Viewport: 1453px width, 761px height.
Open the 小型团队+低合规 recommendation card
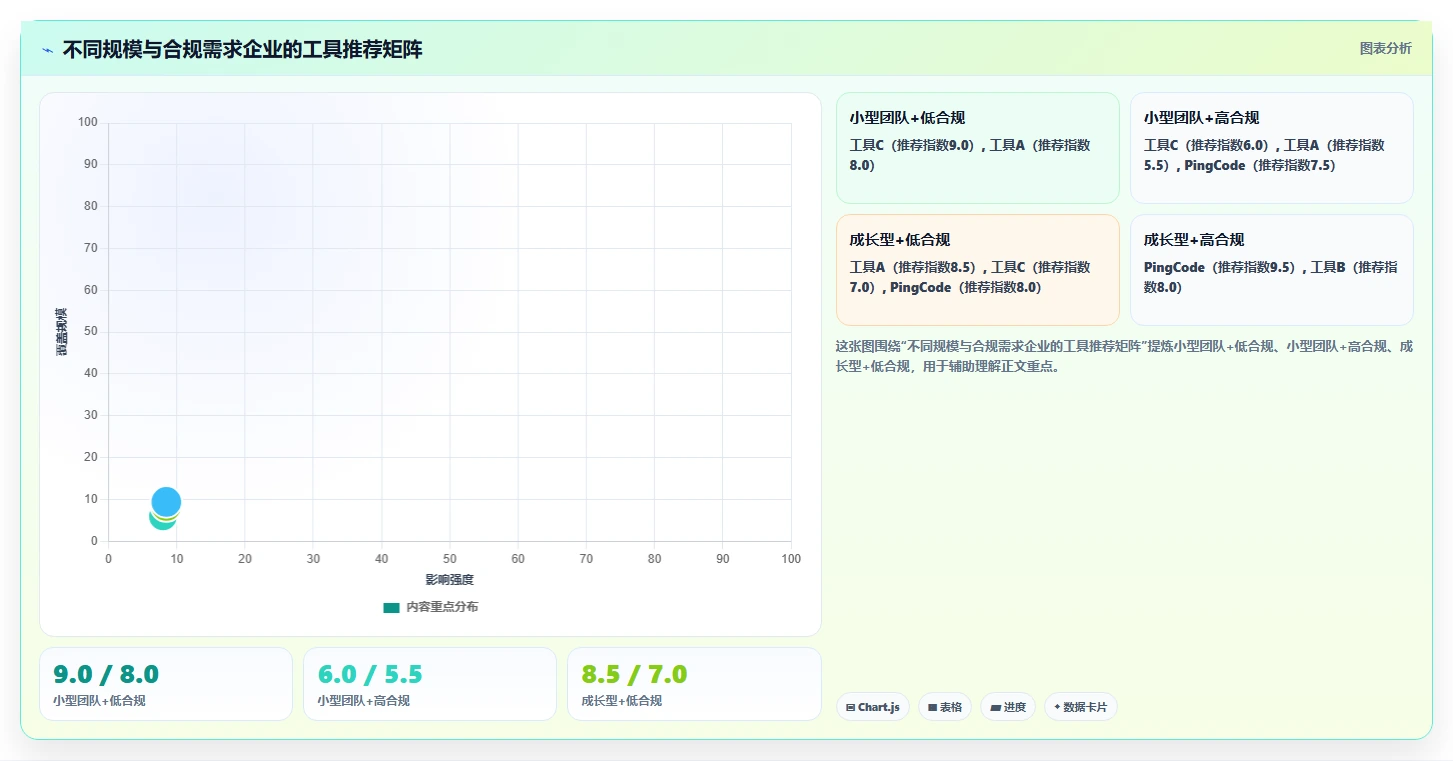pos(977,148)
